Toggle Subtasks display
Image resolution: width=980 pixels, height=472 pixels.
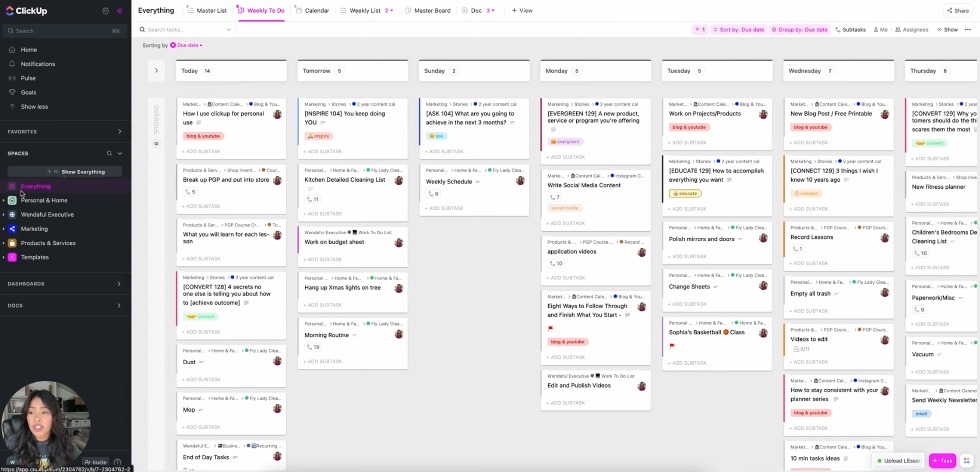tap(851, 29)
